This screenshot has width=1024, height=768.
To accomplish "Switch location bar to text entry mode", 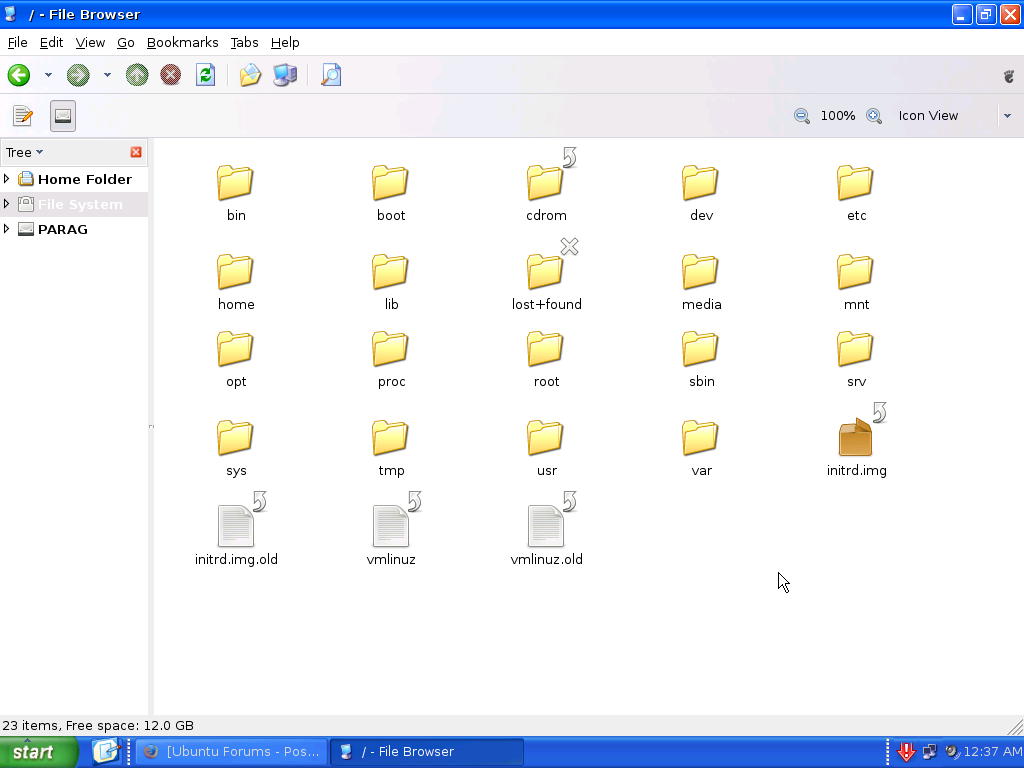I will point(22,115).
